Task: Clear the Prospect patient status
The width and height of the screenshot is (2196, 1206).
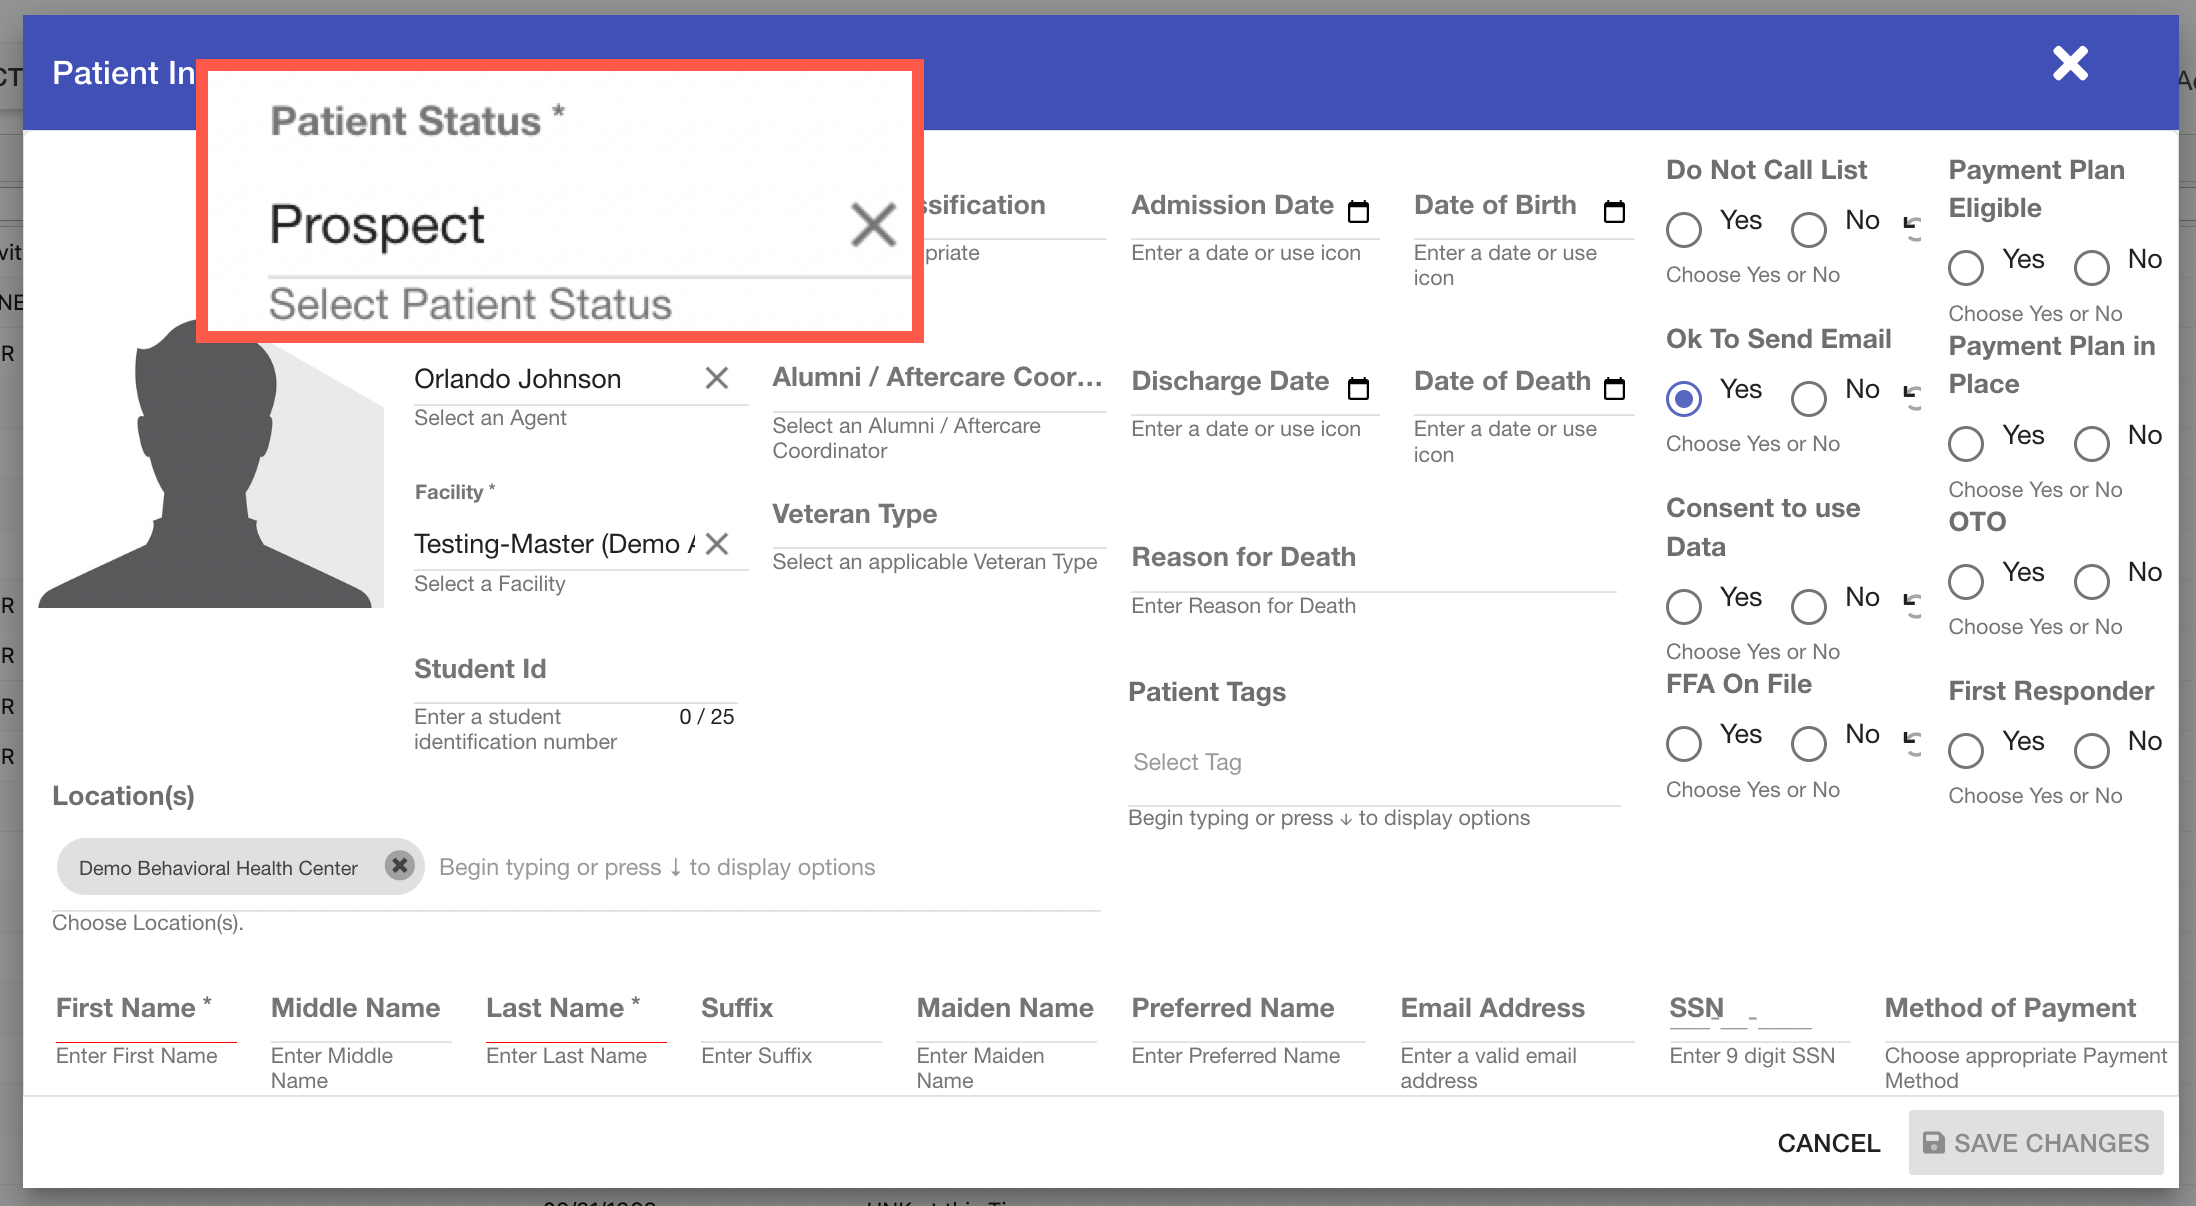Action: tap(873, 224)
